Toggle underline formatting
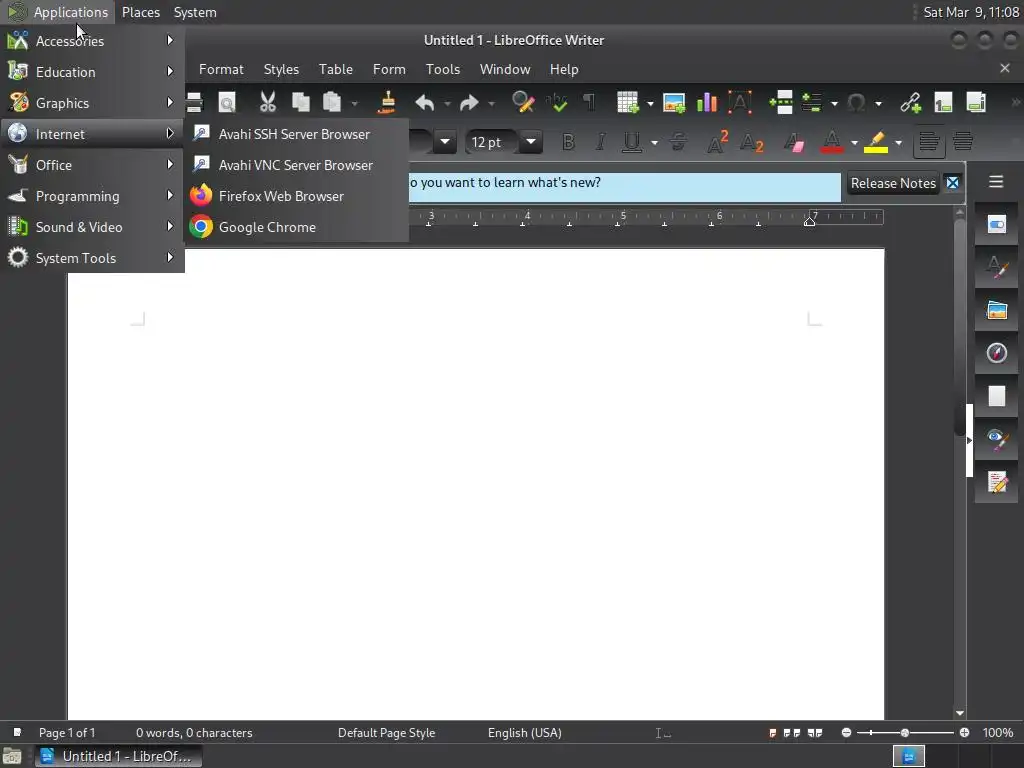The height and width of the screenshot is (768, 1024). (632, 142)
